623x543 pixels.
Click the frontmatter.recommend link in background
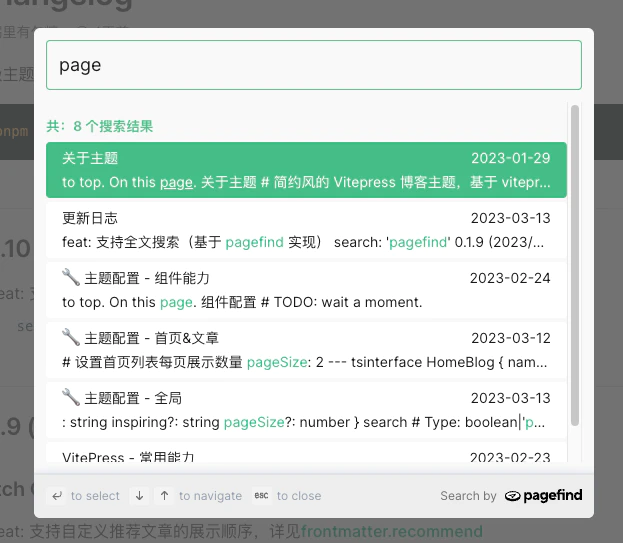tap(391, 531)
